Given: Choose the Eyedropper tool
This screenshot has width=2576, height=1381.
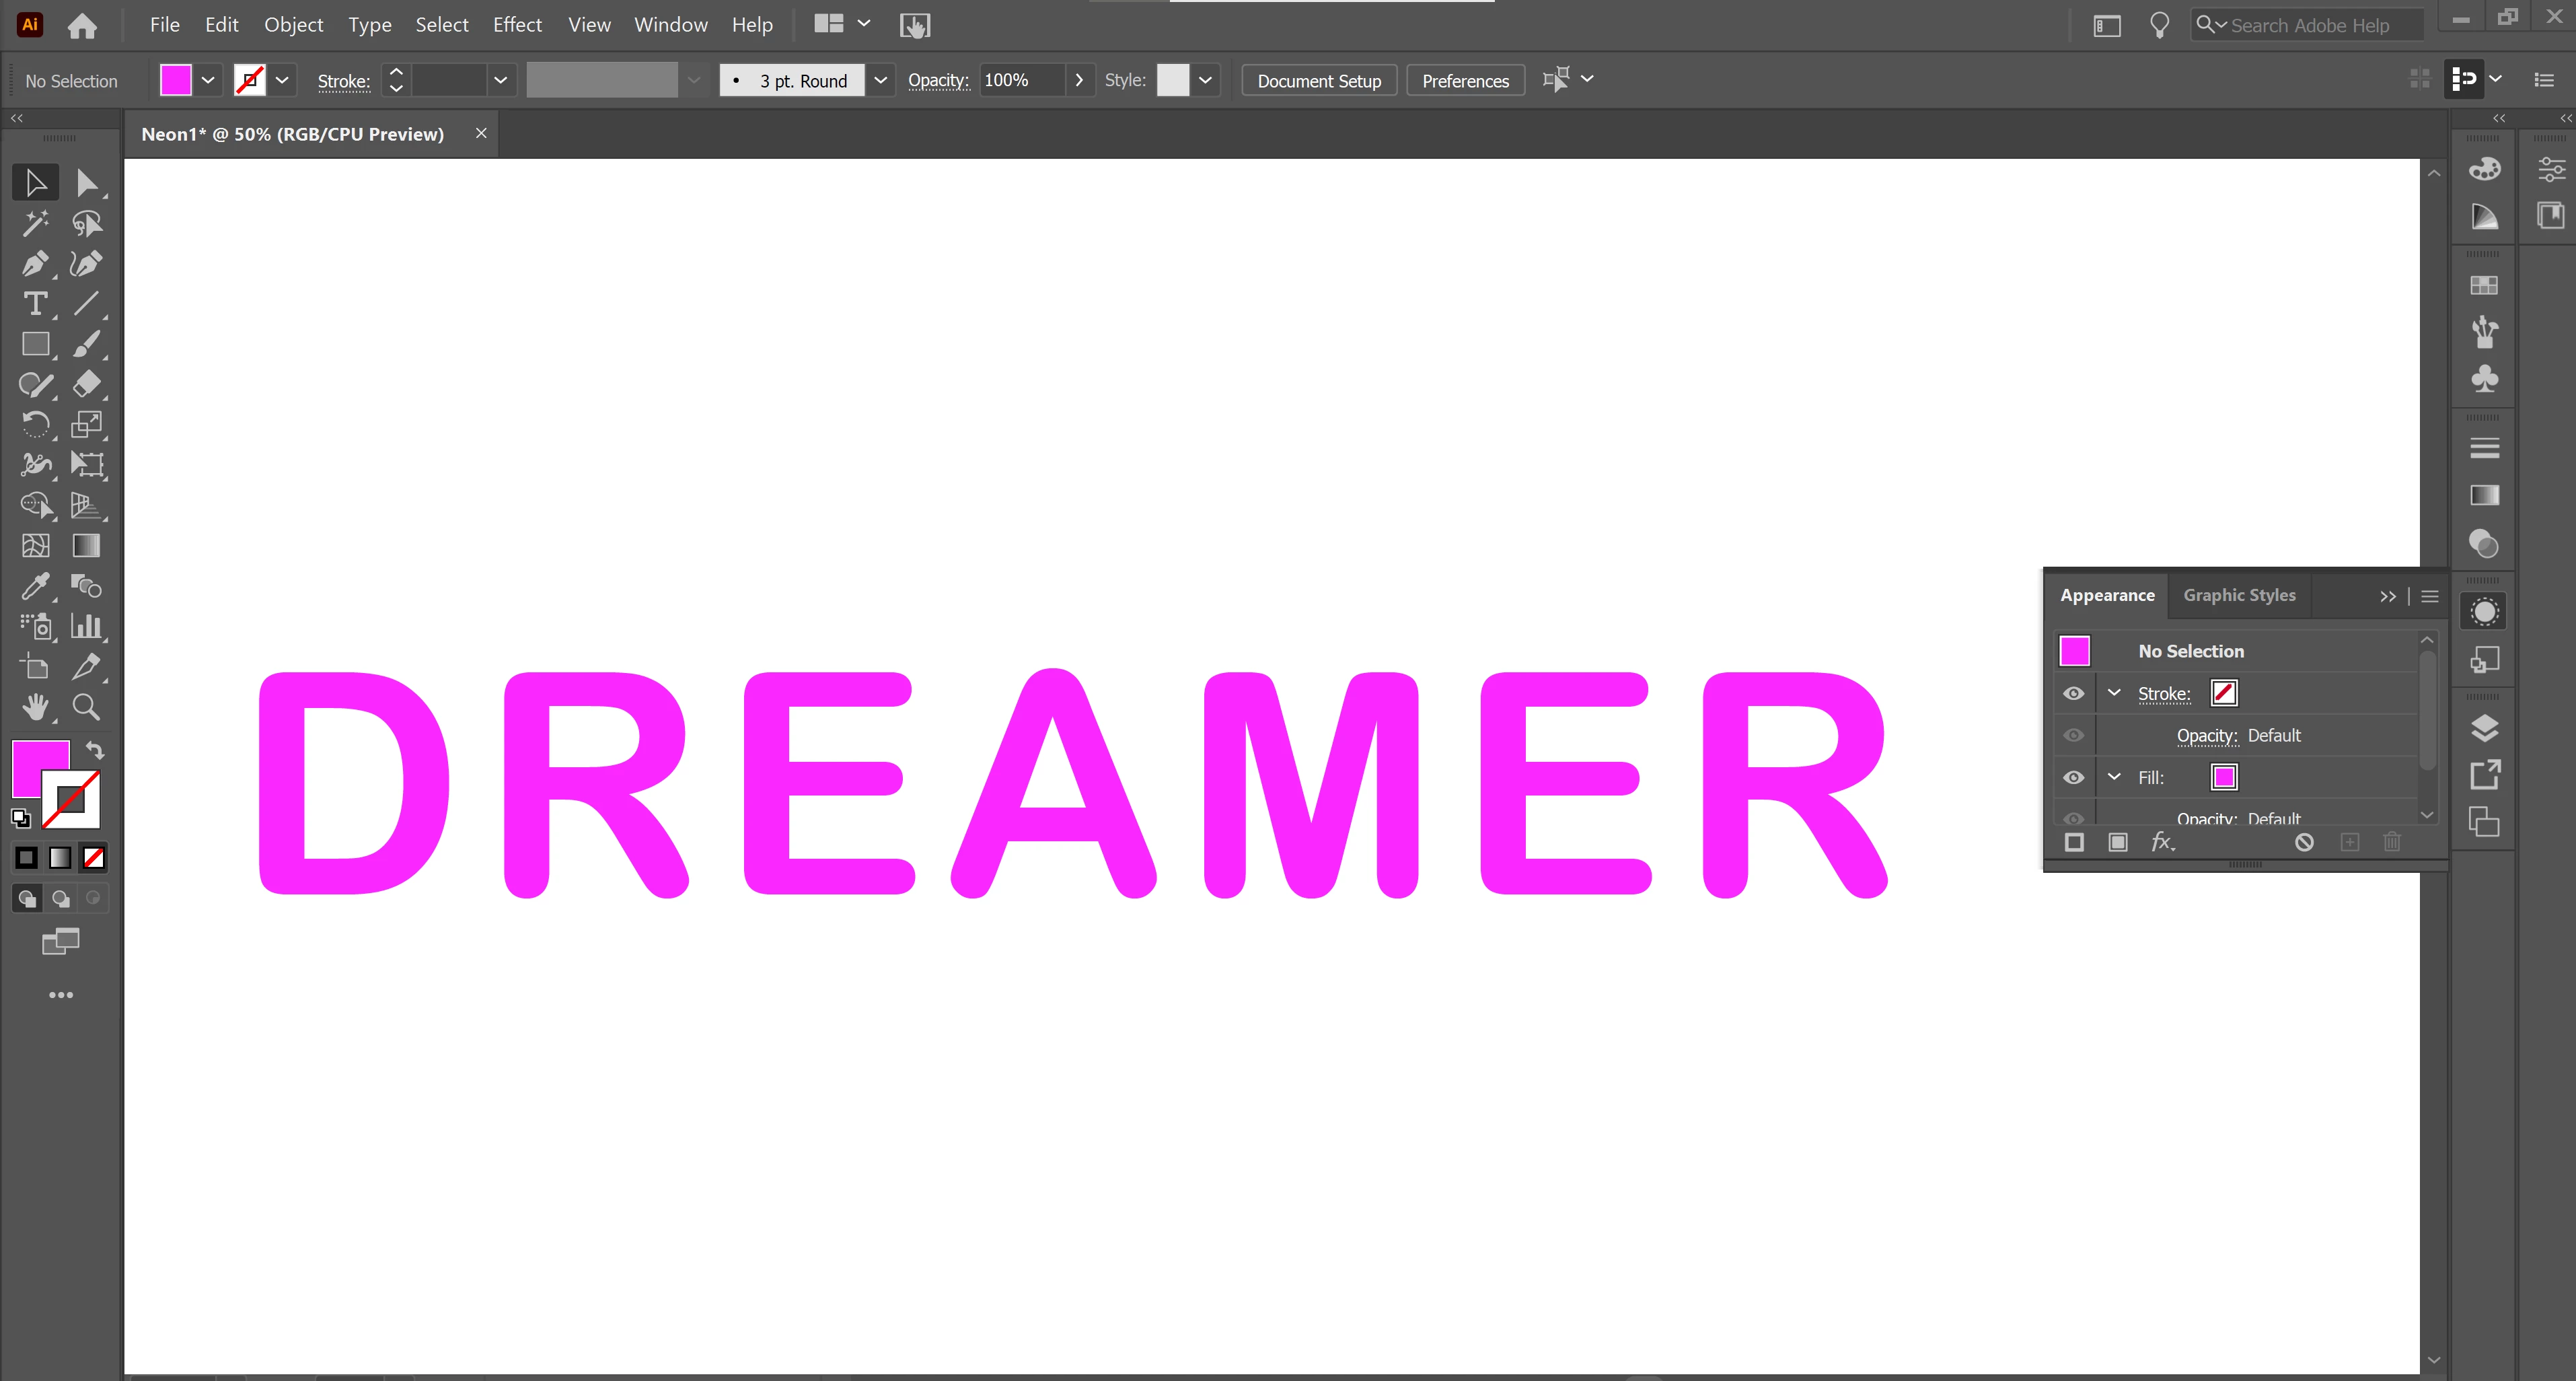Looking at the screenshot, I should (x=35, y=586).
